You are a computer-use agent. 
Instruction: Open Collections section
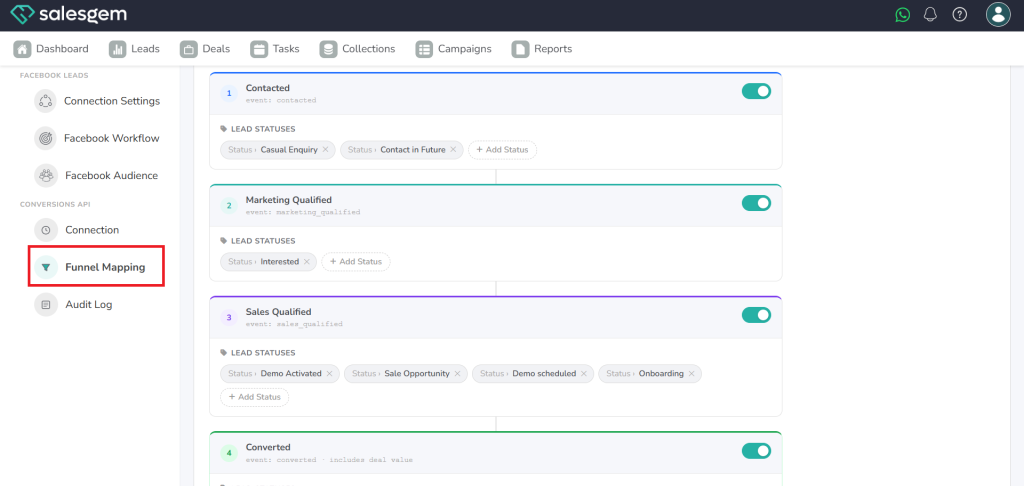pyautogui.click(x=357, y=49)
